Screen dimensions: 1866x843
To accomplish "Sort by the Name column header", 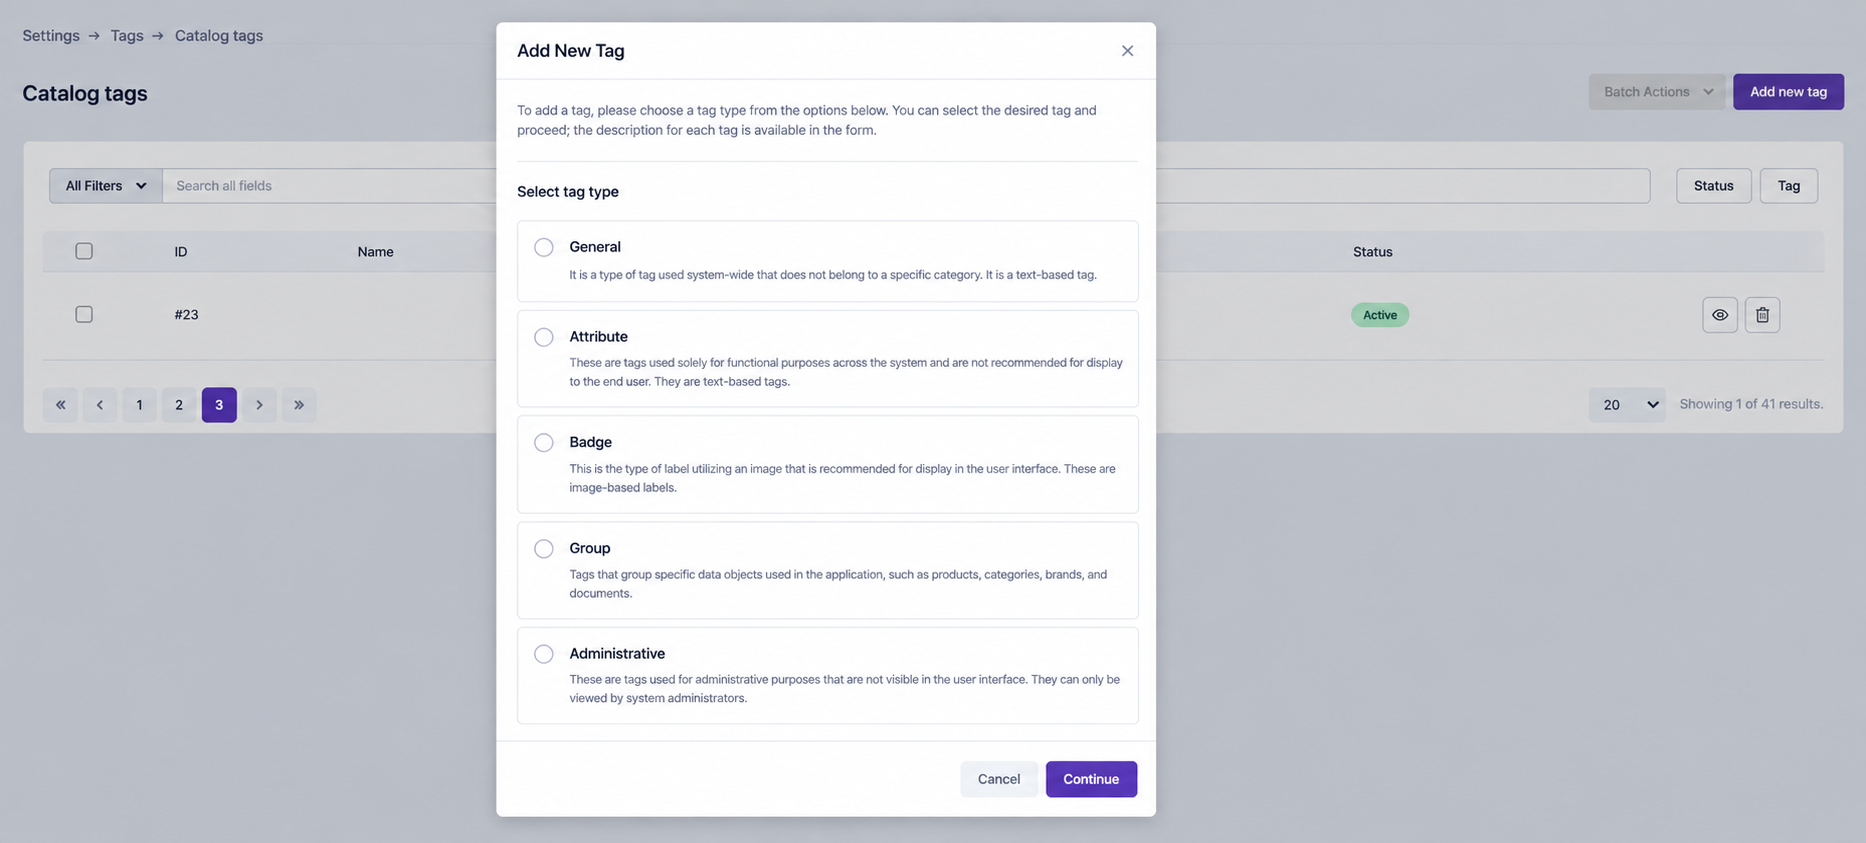I will 375,252.
